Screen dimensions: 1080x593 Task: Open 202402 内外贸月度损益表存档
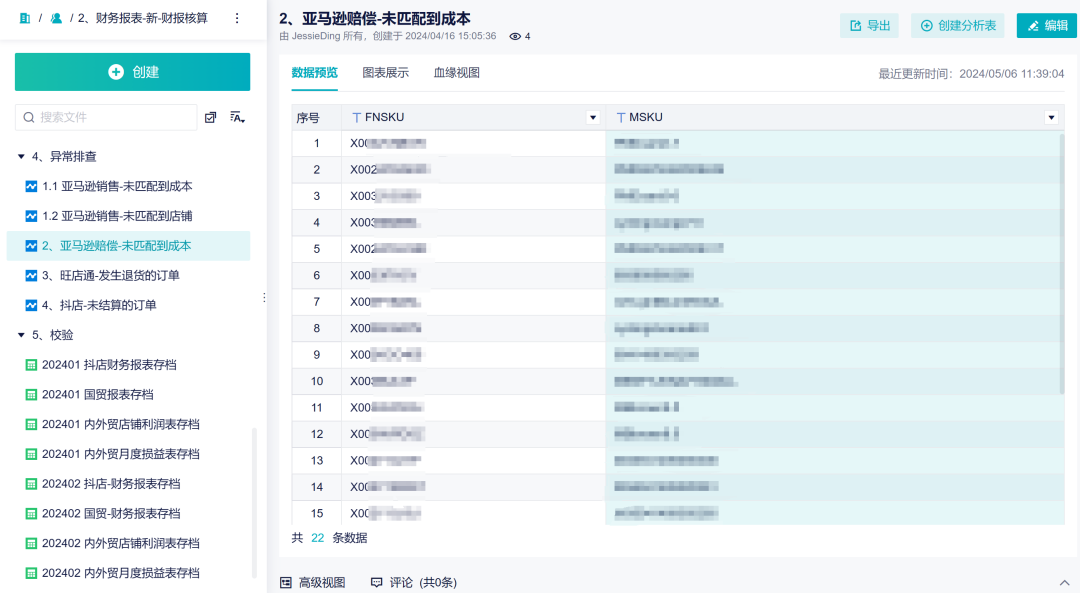pyautogui.click(x=121, y=573)
